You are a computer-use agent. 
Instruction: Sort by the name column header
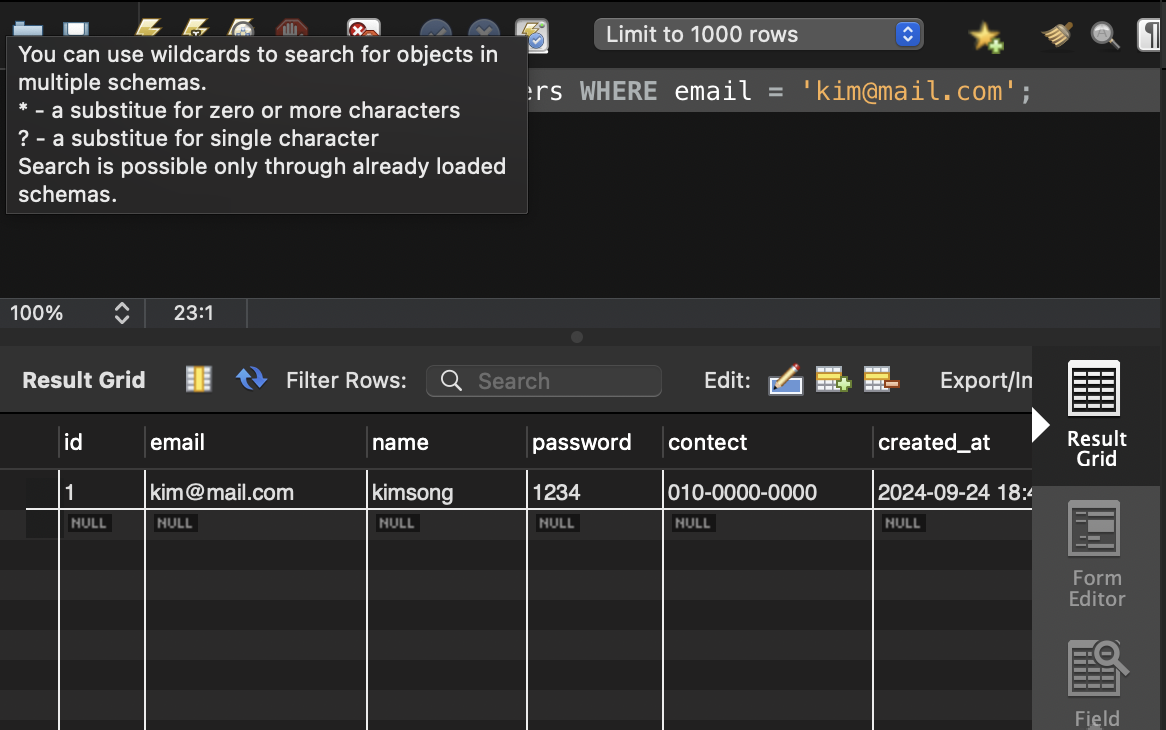click(x=446, y=442)
